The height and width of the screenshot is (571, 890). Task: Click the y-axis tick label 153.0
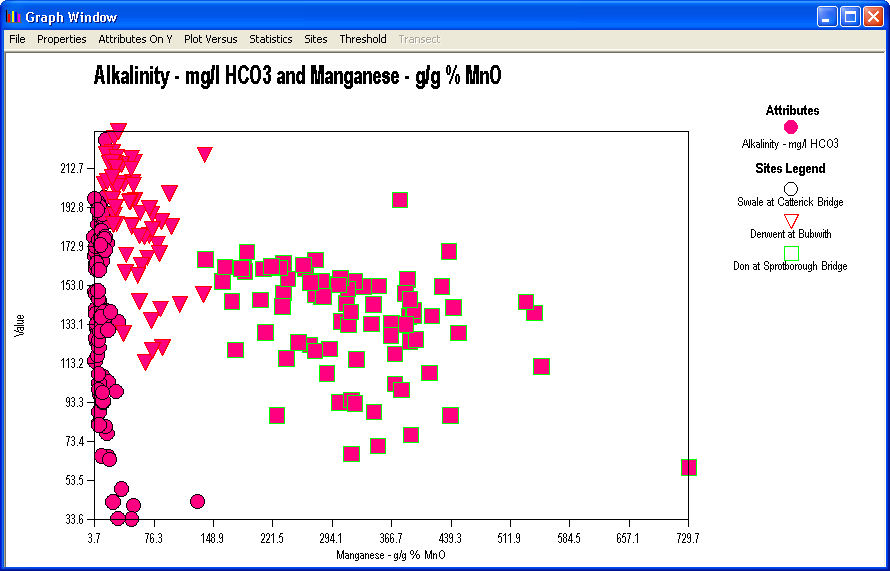[x=72, y=286]
